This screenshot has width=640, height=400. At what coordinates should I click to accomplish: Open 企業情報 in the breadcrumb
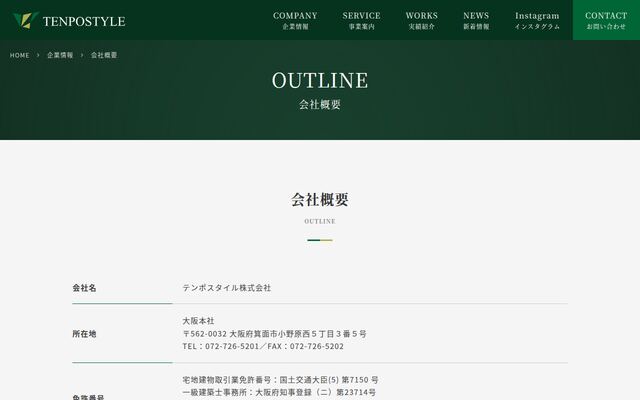click(60, 55)
